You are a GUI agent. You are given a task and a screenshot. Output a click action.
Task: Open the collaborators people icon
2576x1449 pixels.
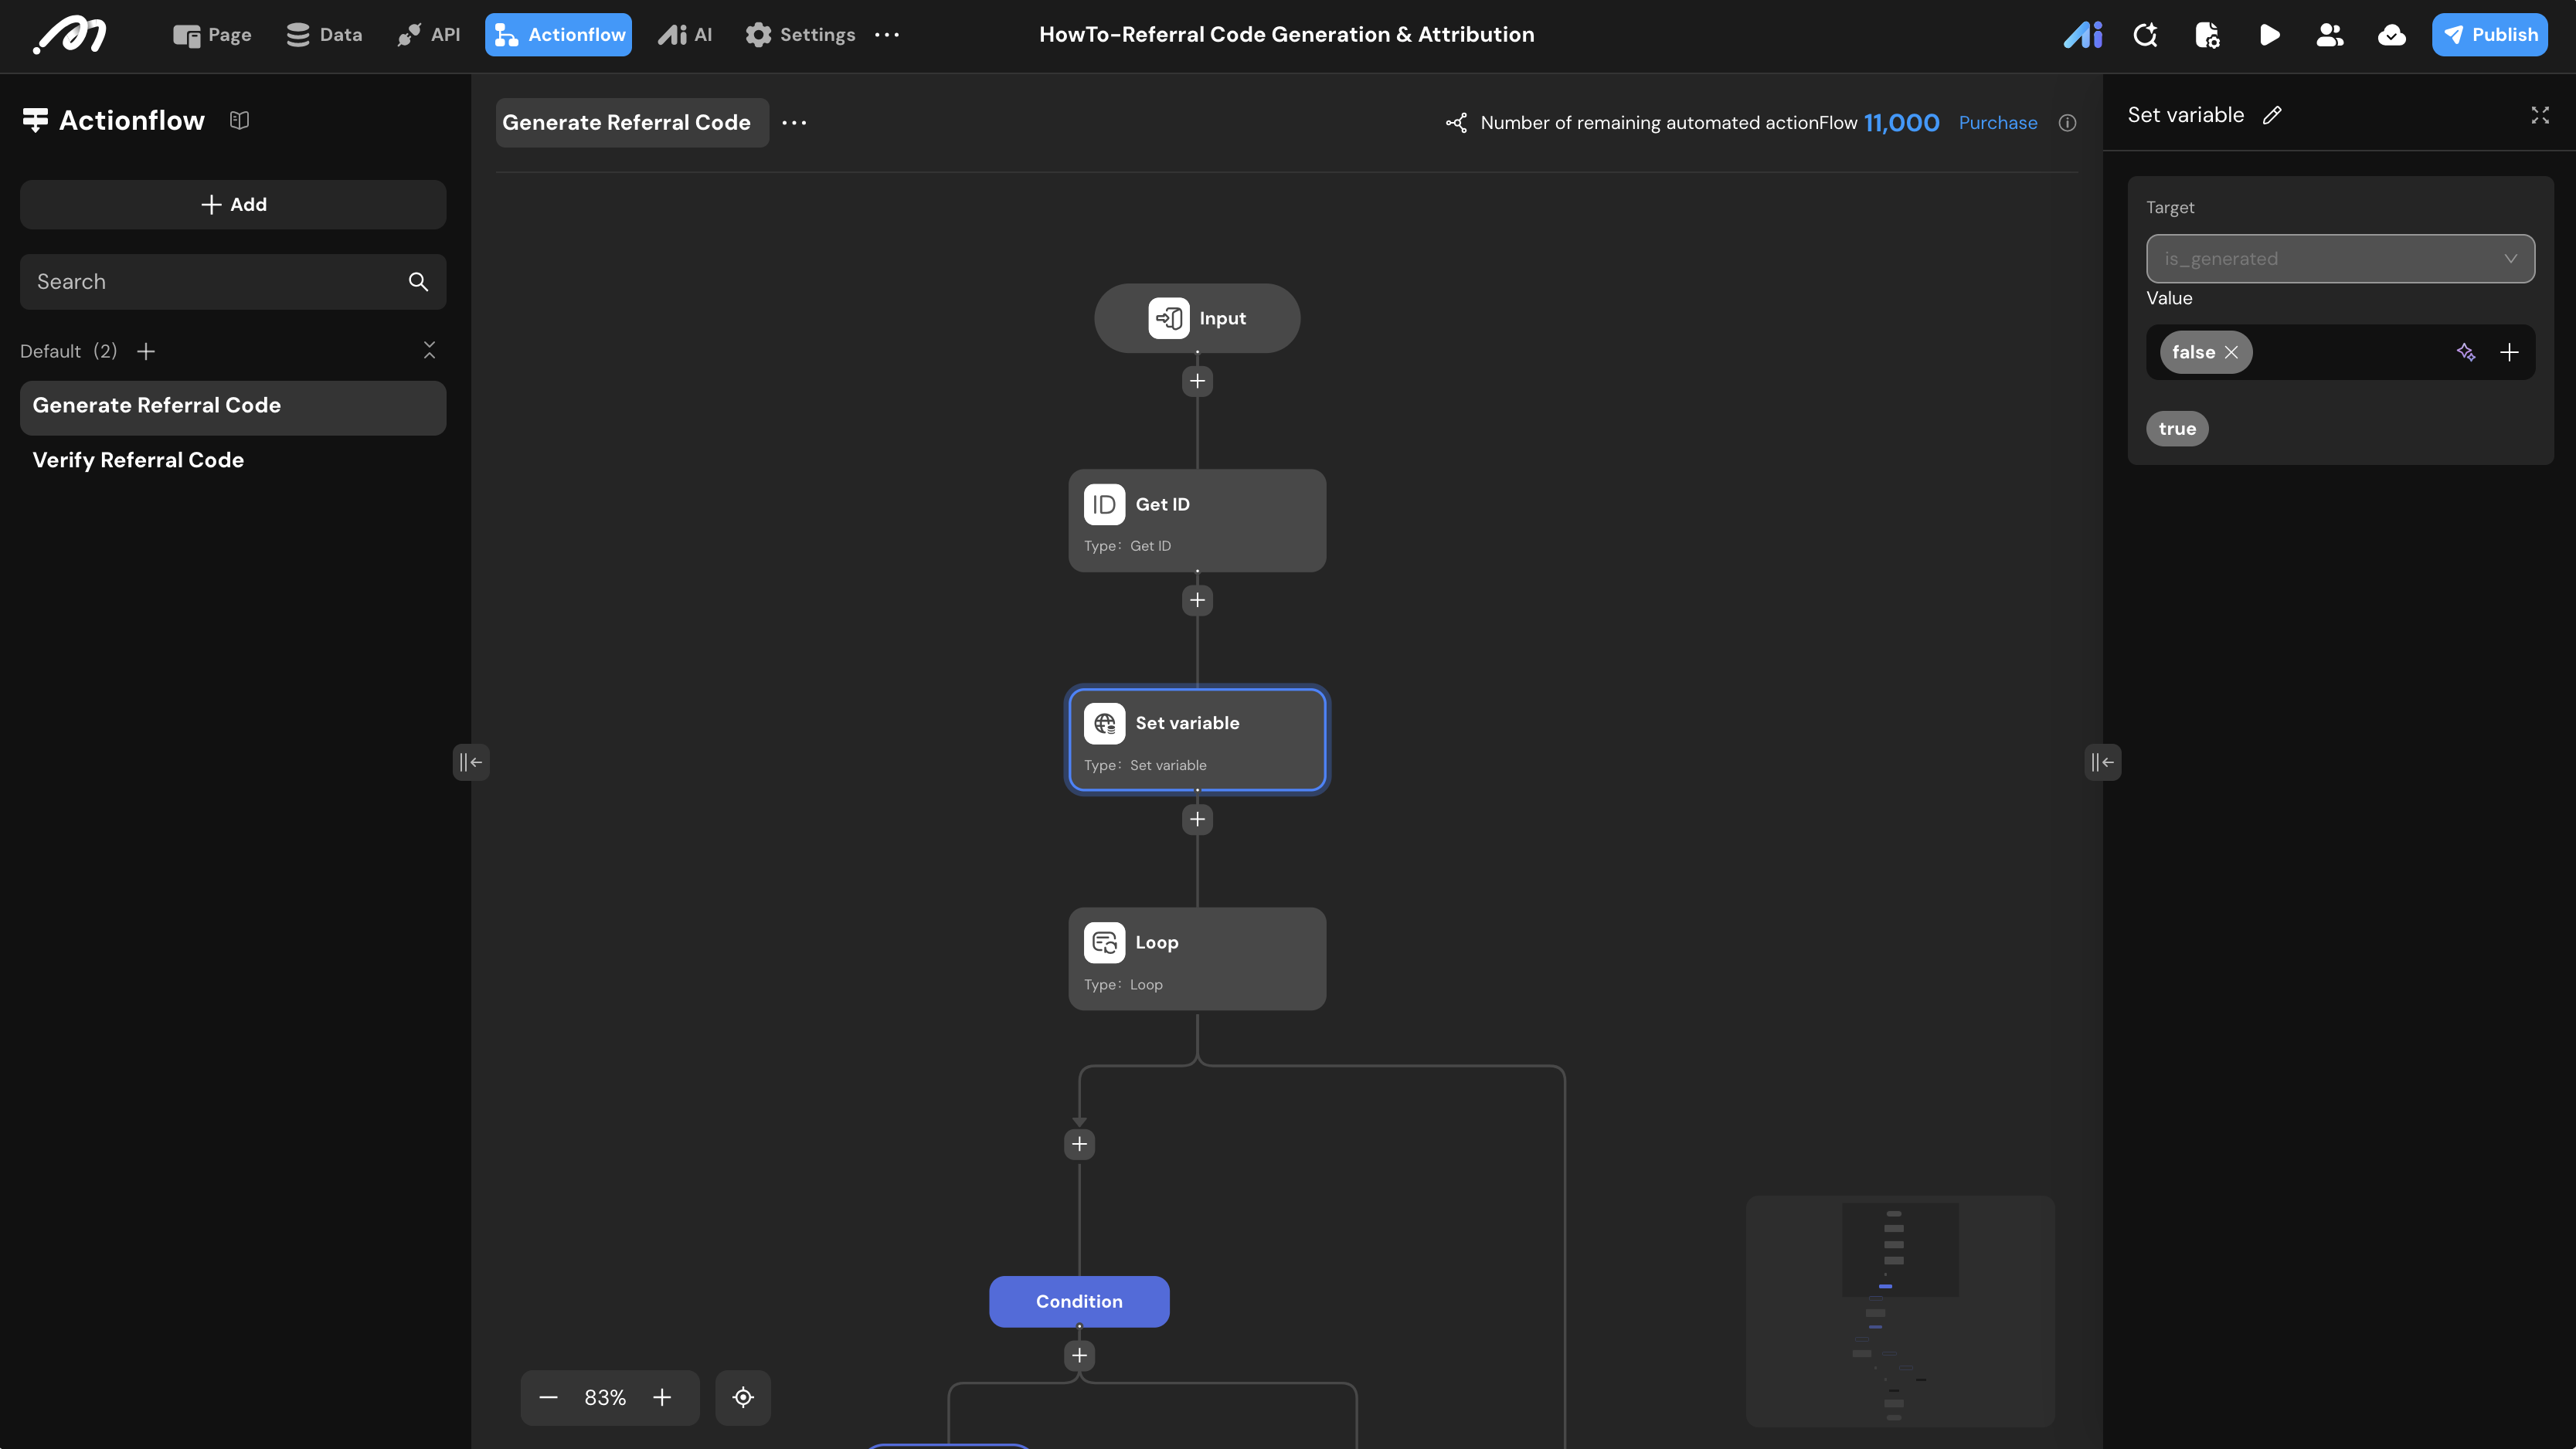coord(2330,35)
